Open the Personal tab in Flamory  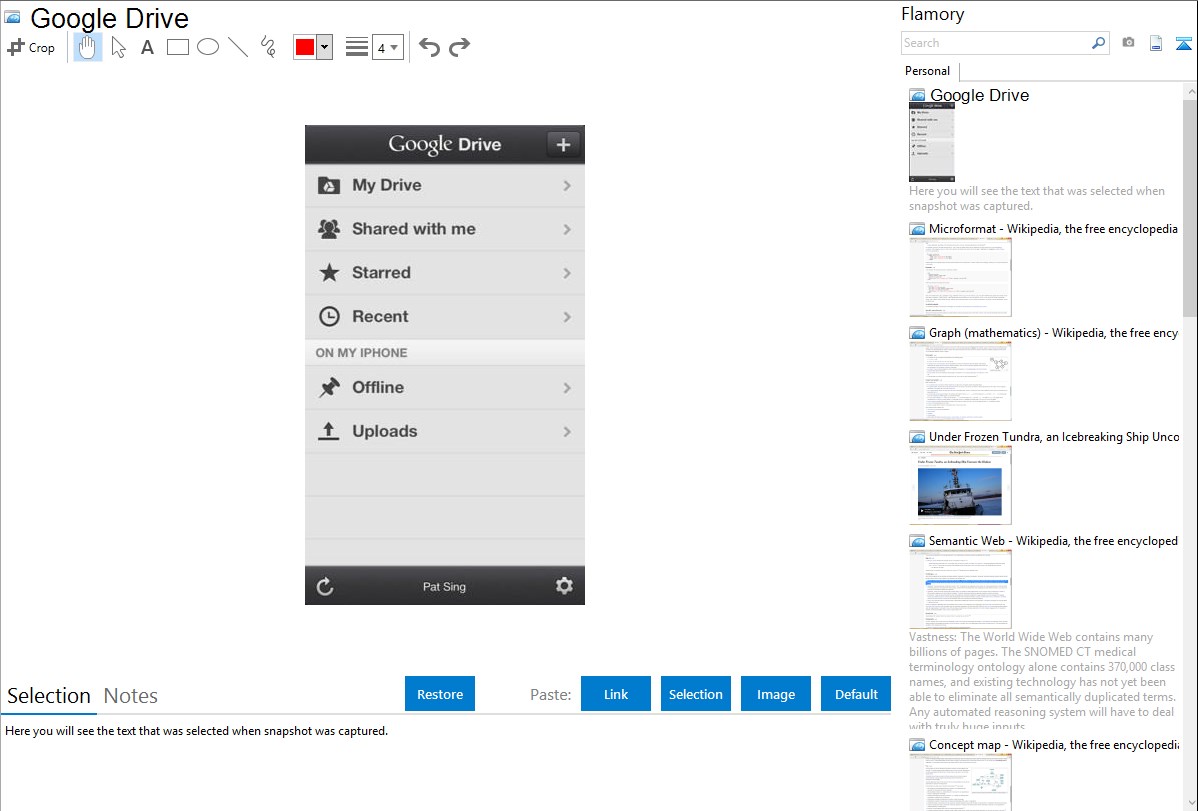click(928, 70)
